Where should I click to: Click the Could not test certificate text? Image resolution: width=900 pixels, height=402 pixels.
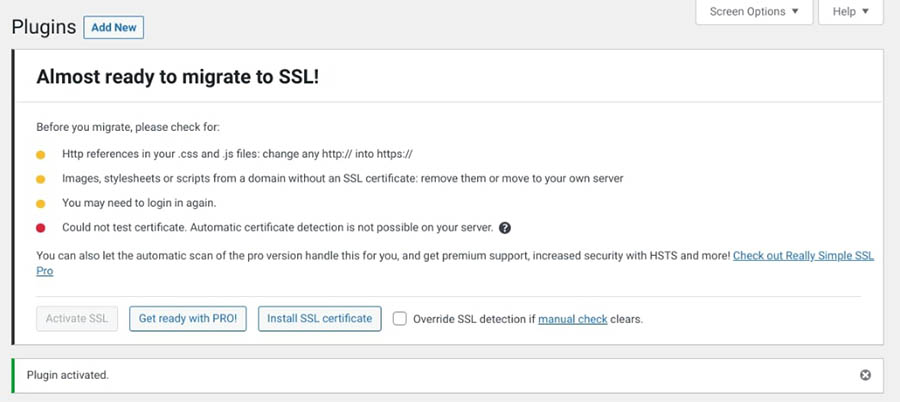coord(276,227)
